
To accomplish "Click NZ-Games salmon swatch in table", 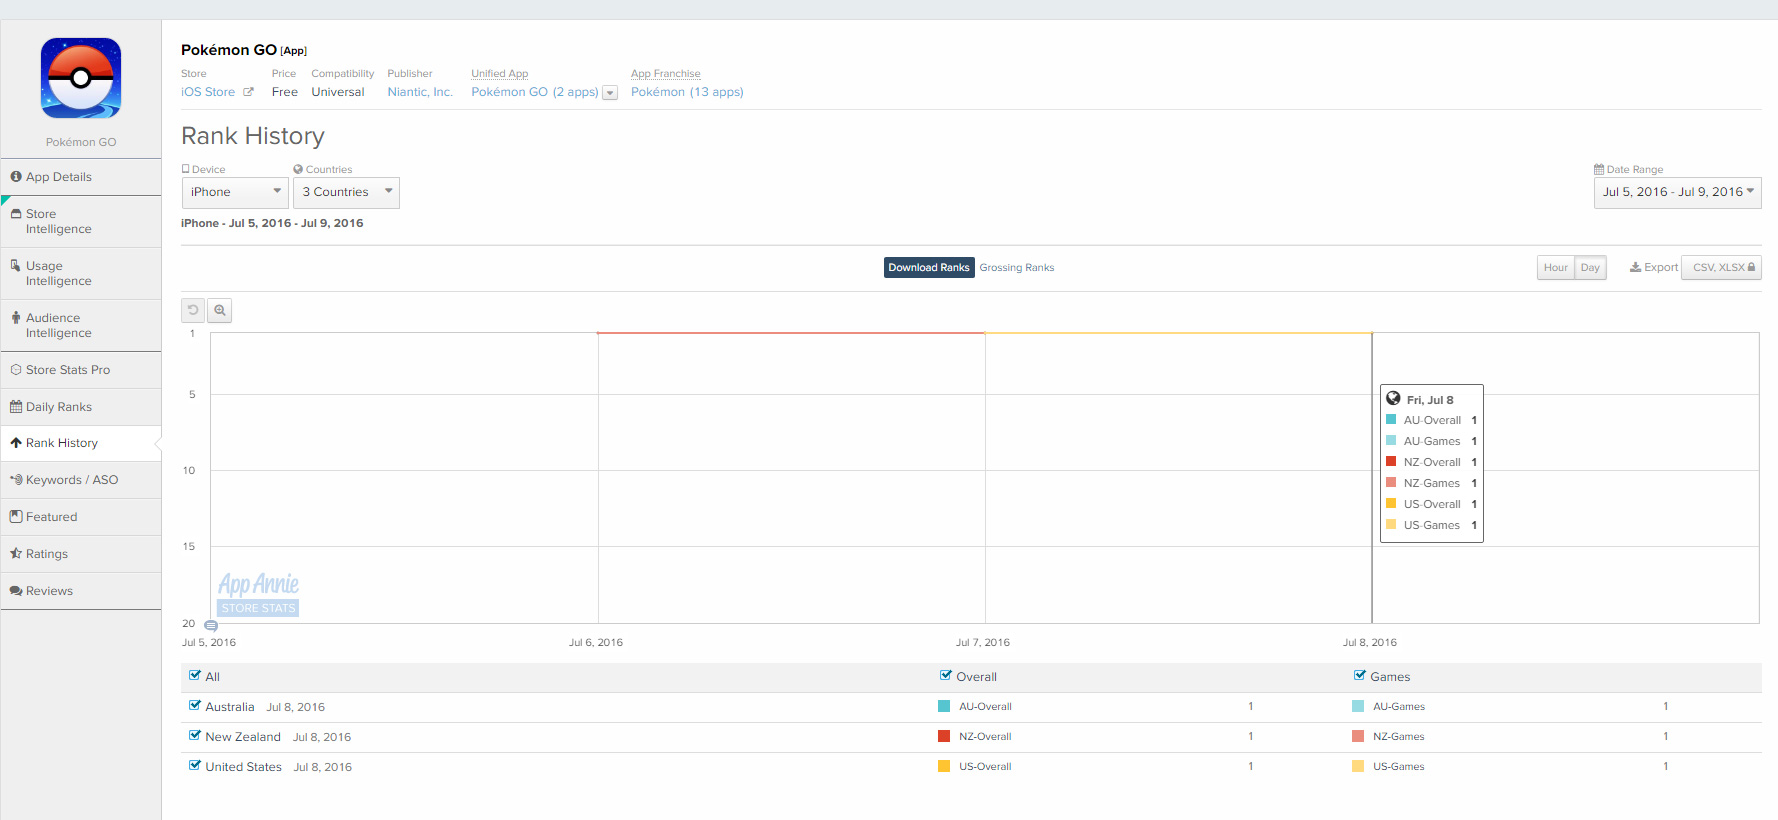I will (1358, 736).
